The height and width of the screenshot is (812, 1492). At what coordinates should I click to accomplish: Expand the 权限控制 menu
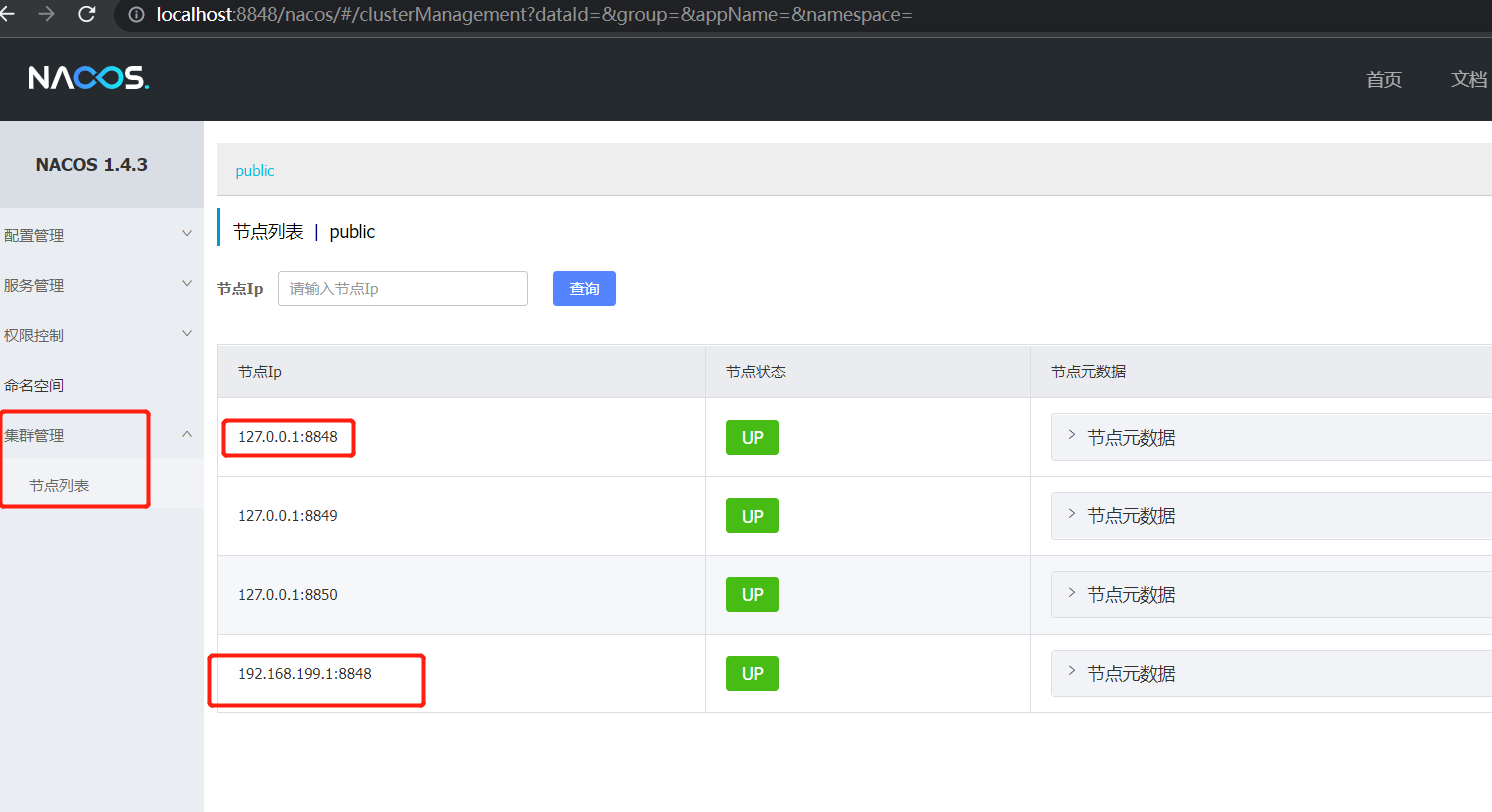tap(101, 335)
